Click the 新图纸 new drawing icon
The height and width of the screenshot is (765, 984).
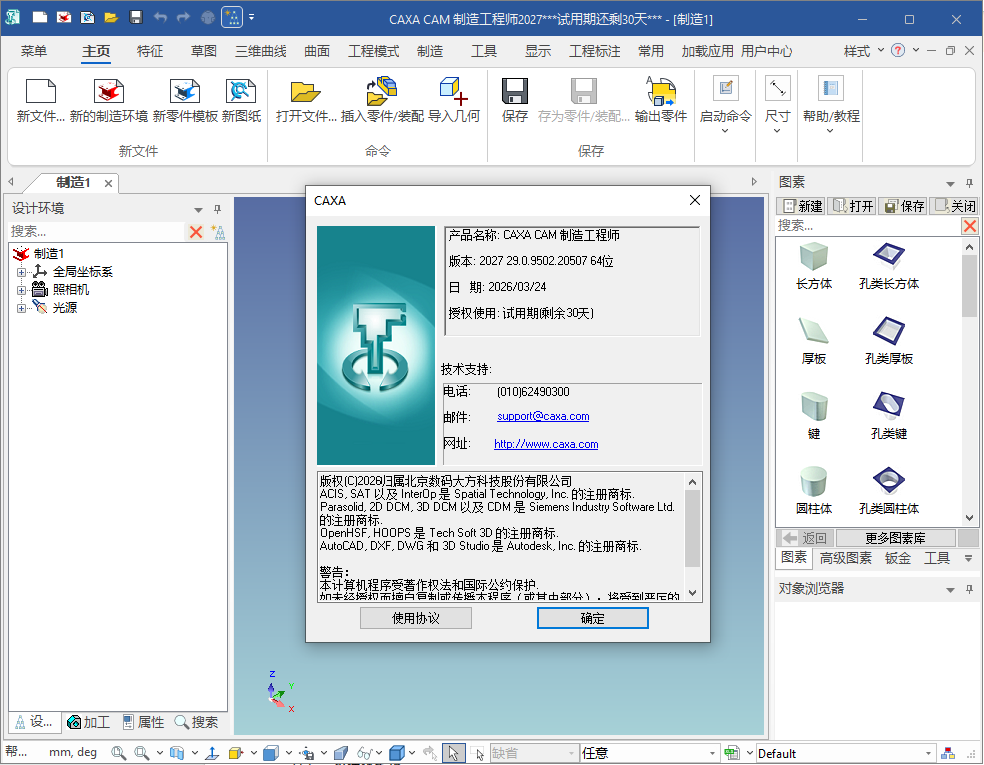point(241,92)
